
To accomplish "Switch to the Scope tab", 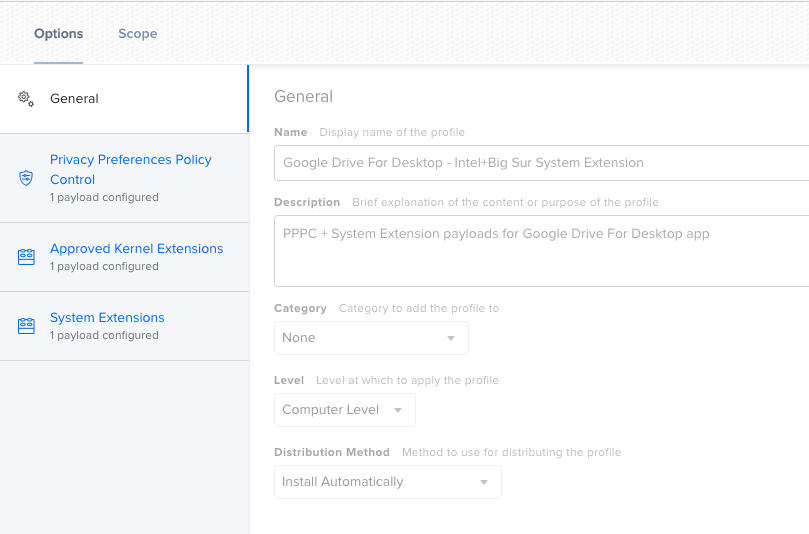I will [138, 34].
